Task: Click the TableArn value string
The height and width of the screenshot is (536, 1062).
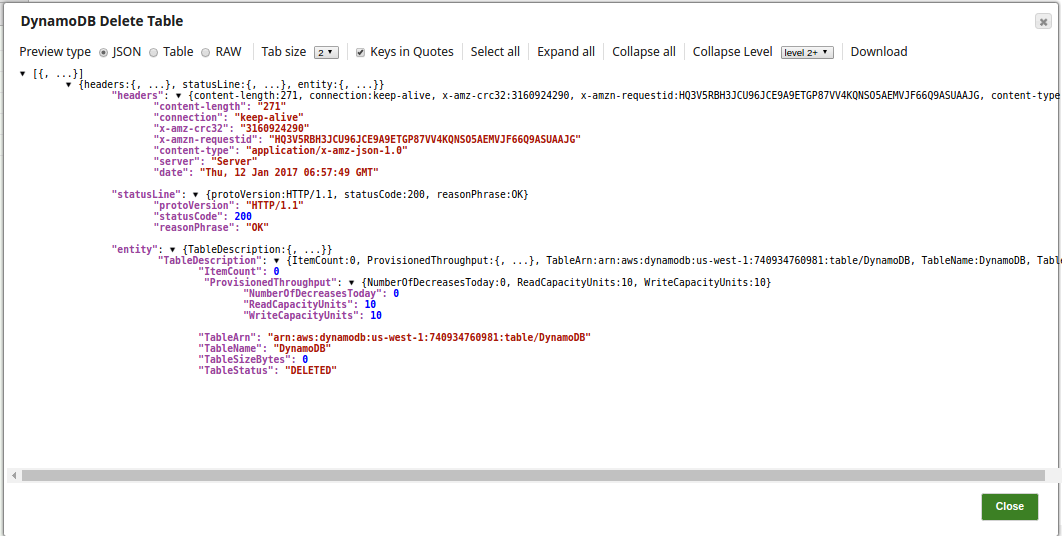Action: (429, 337)
